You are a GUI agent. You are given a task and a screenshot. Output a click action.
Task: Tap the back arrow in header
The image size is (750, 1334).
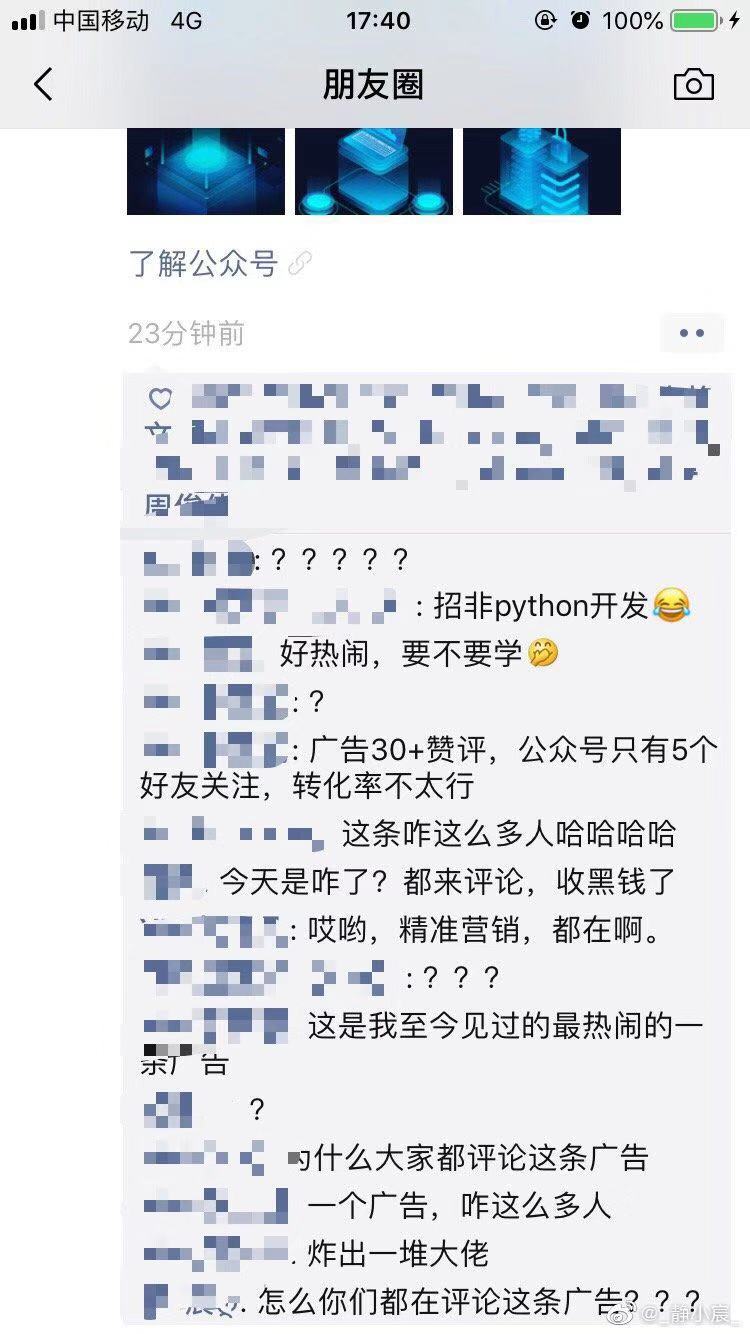tap(43, 85)
